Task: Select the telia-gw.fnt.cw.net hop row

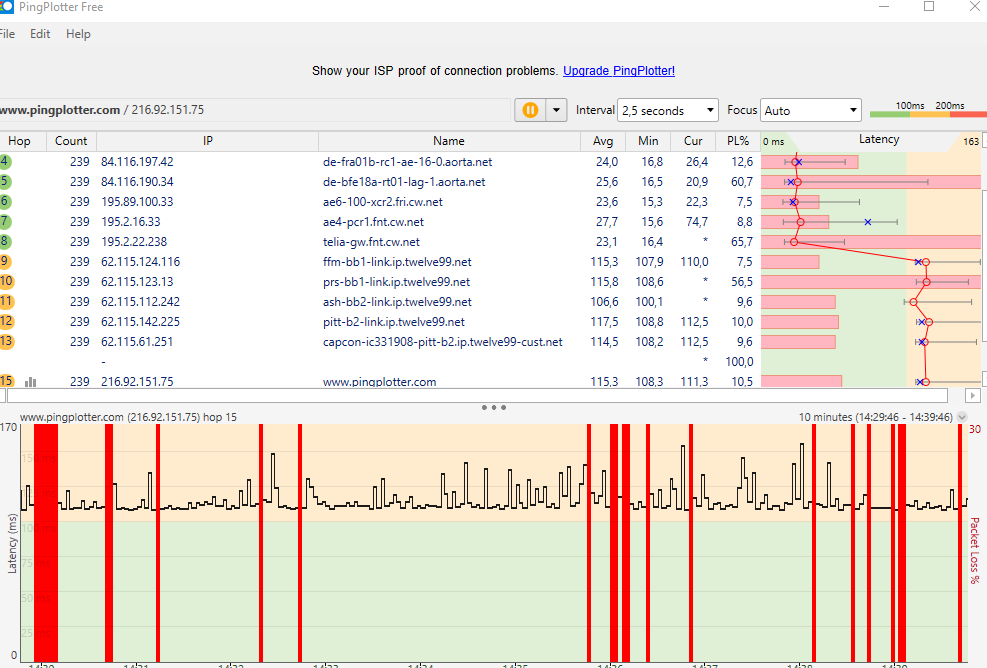Action: coord(371,242)
